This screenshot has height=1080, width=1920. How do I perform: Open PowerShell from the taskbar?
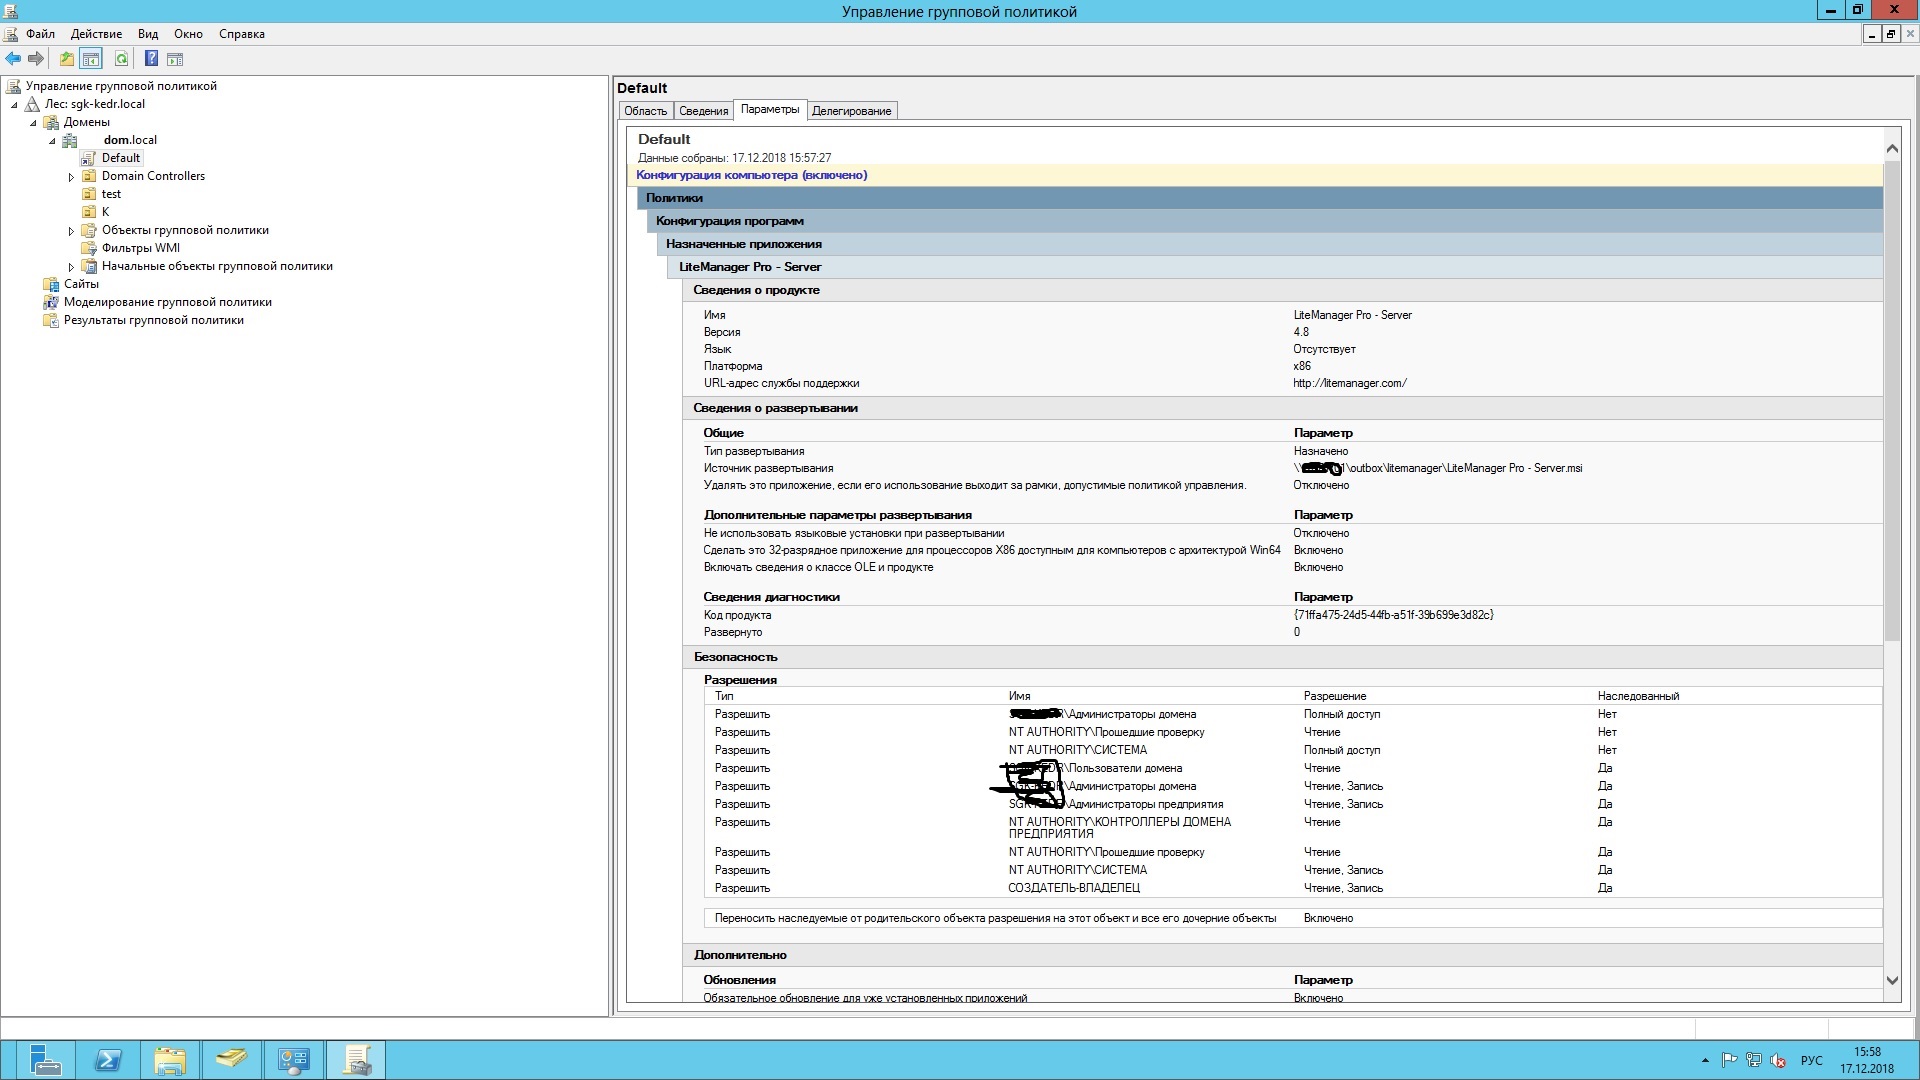(107, 1060)
